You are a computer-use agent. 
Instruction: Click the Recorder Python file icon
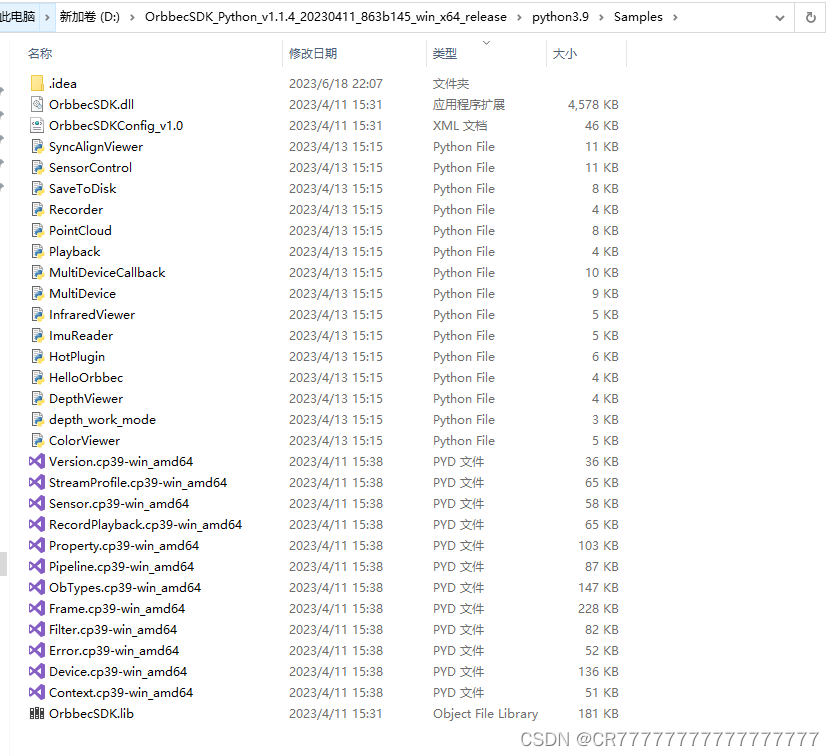[37, 210]
